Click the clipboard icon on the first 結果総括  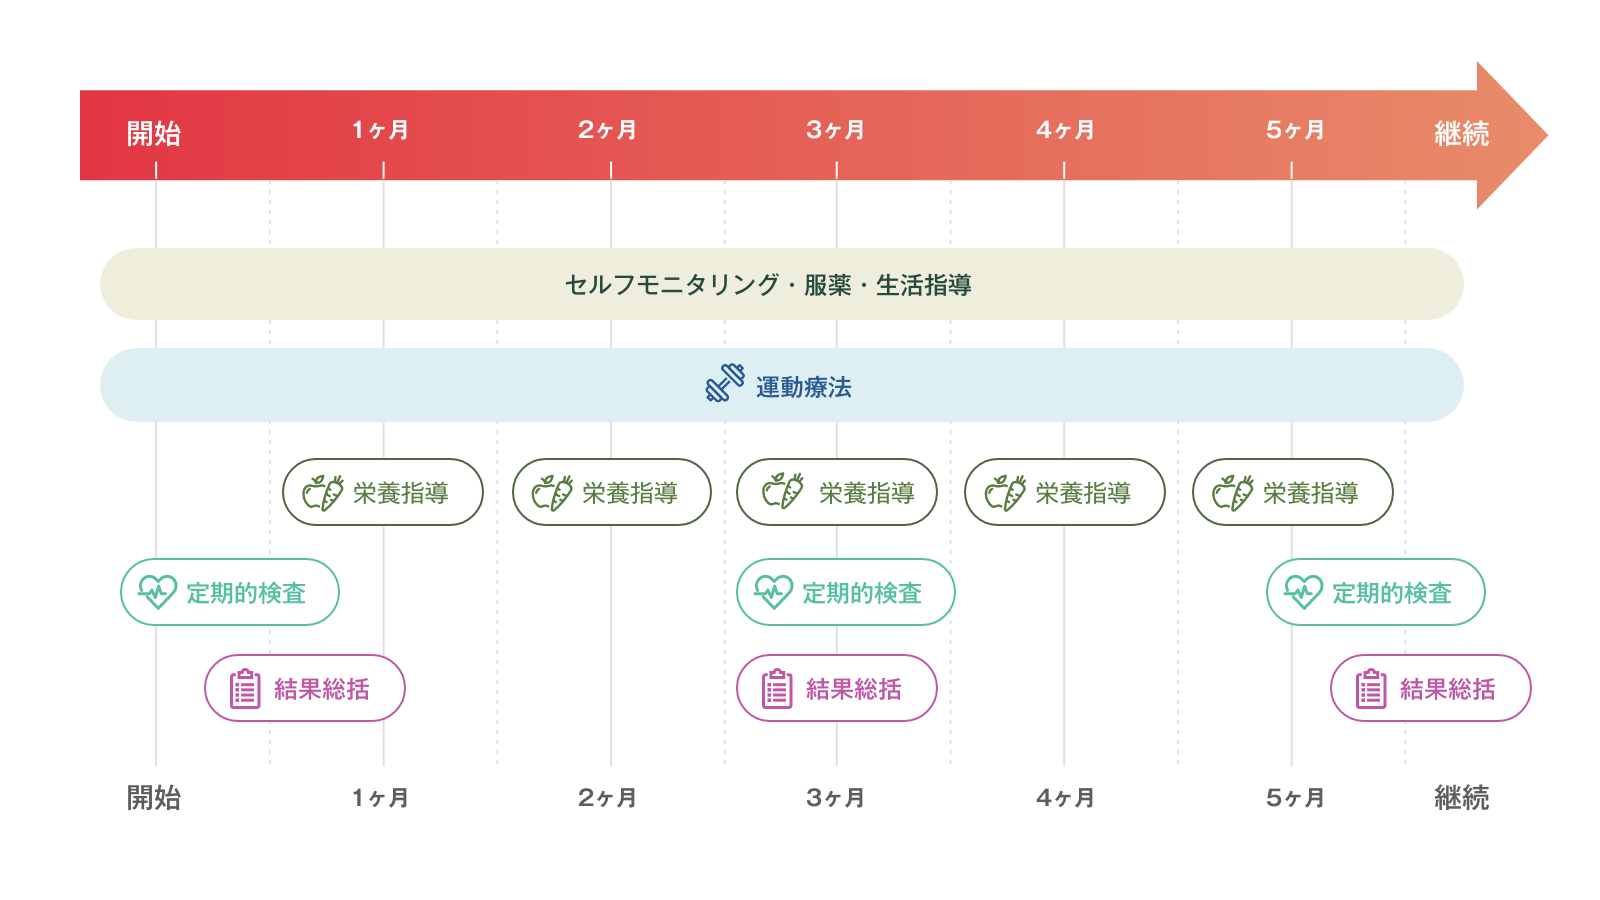(245, 689)
